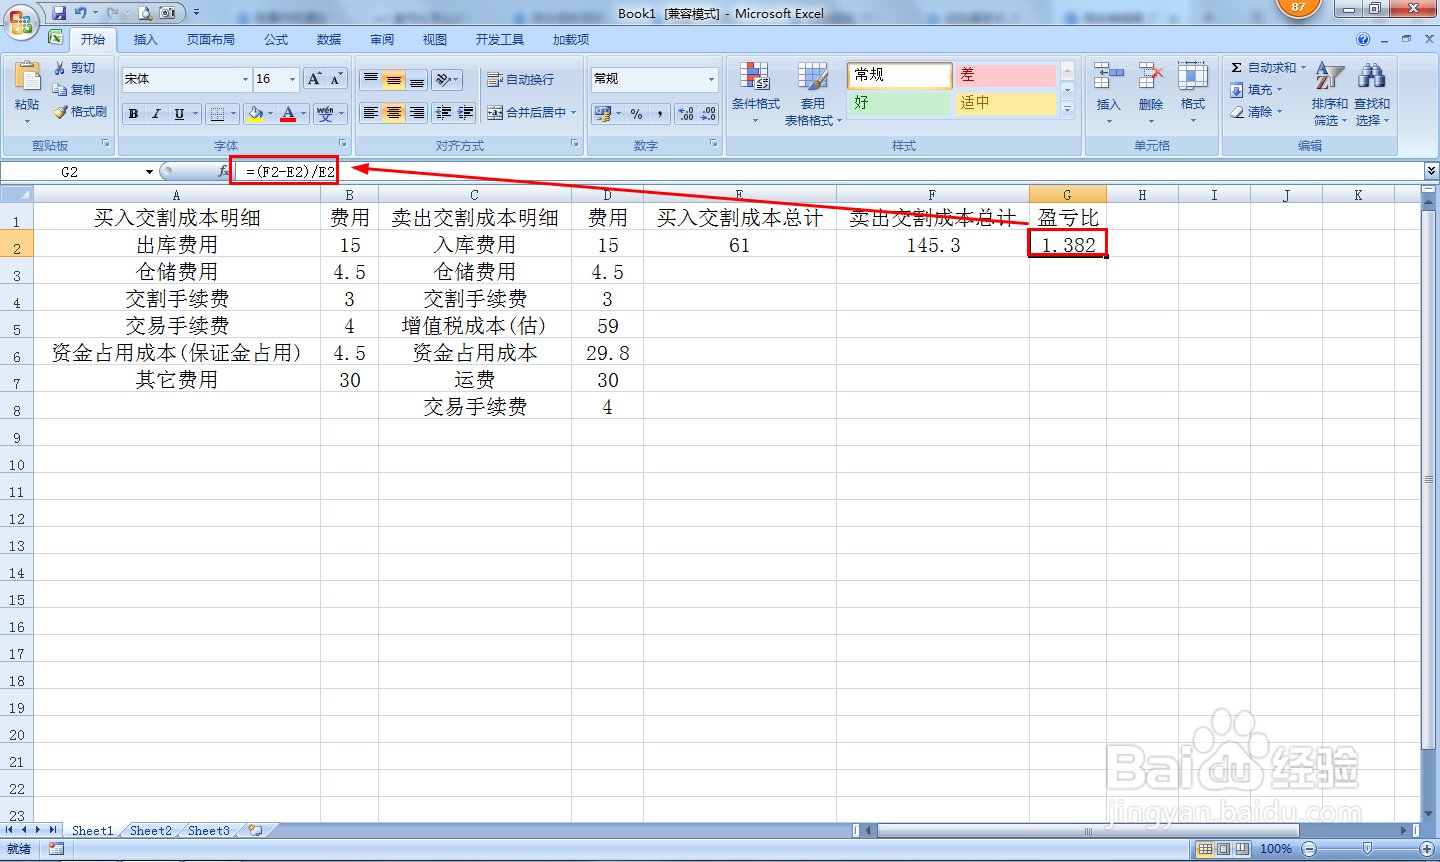Open Format as Table (套用表格格式)
Viewport: 1440px width, 862px height.
pyautogui.click(x=813, y=93)
